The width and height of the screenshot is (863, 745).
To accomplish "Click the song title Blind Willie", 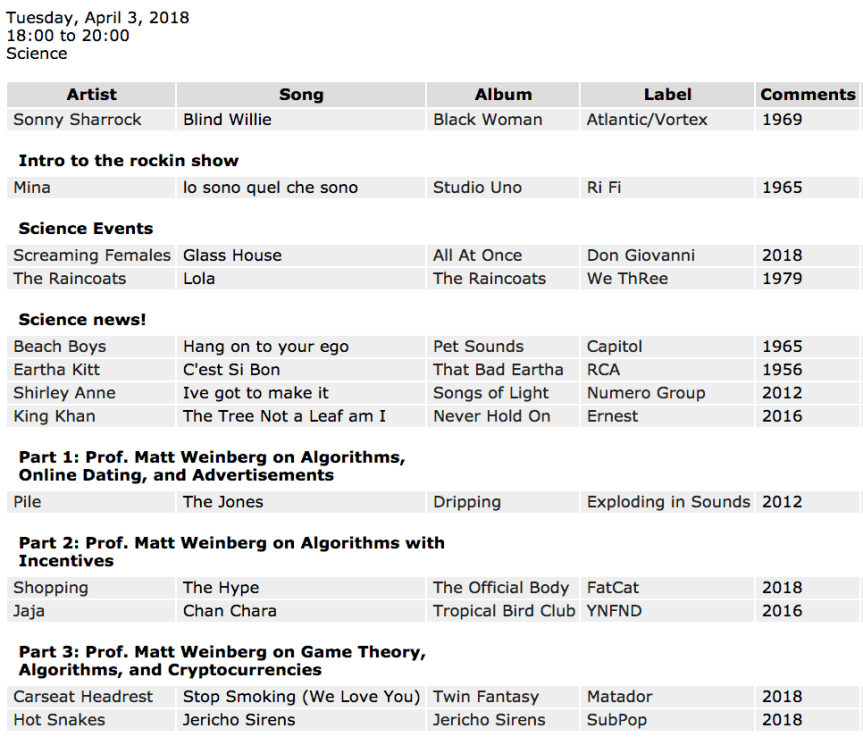I will coord(227,119).
